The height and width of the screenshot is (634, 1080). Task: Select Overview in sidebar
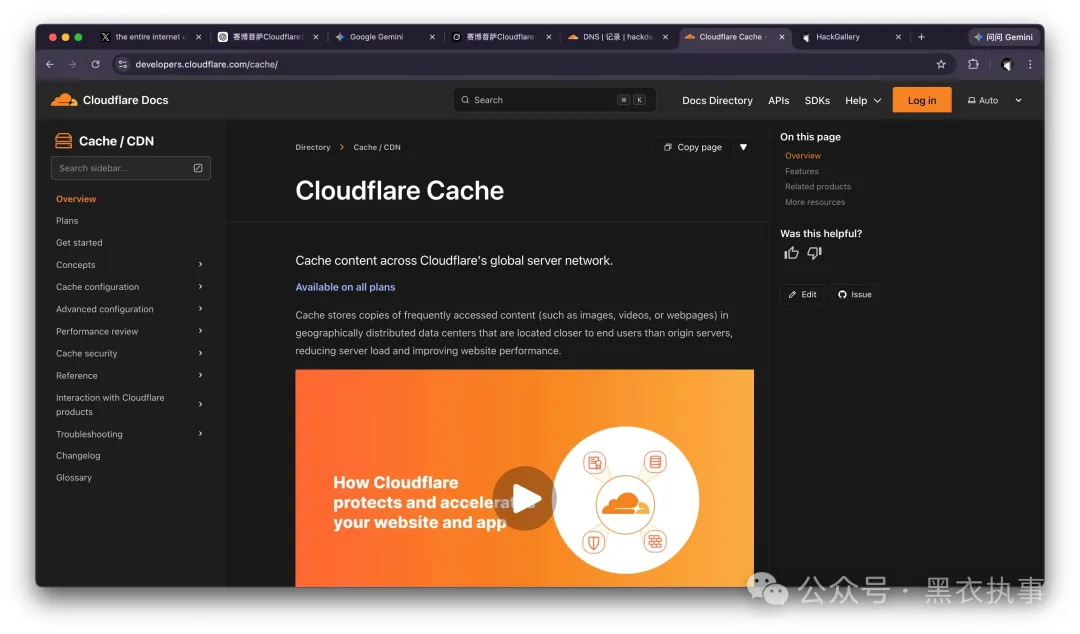point(76,198)
